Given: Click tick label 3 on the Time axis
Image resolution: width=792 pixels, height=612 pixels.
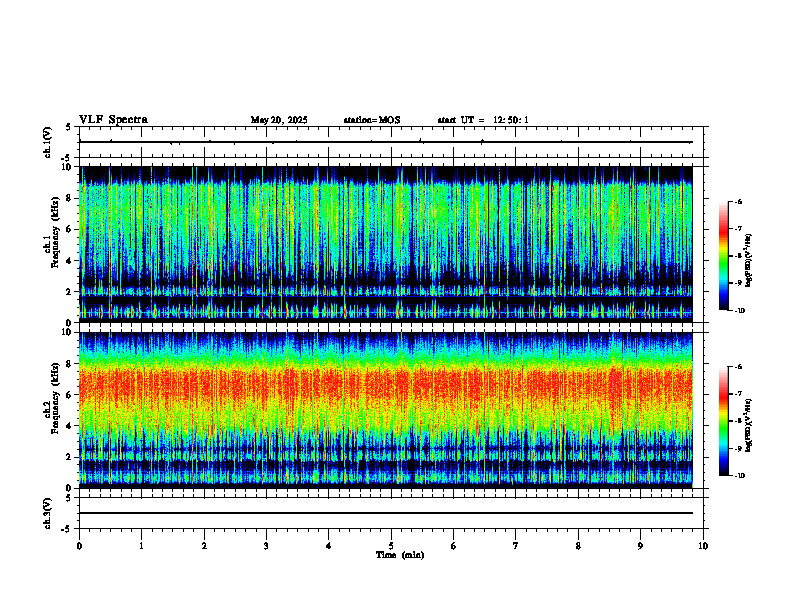Looking at the screenshot, I should [266, 546].
